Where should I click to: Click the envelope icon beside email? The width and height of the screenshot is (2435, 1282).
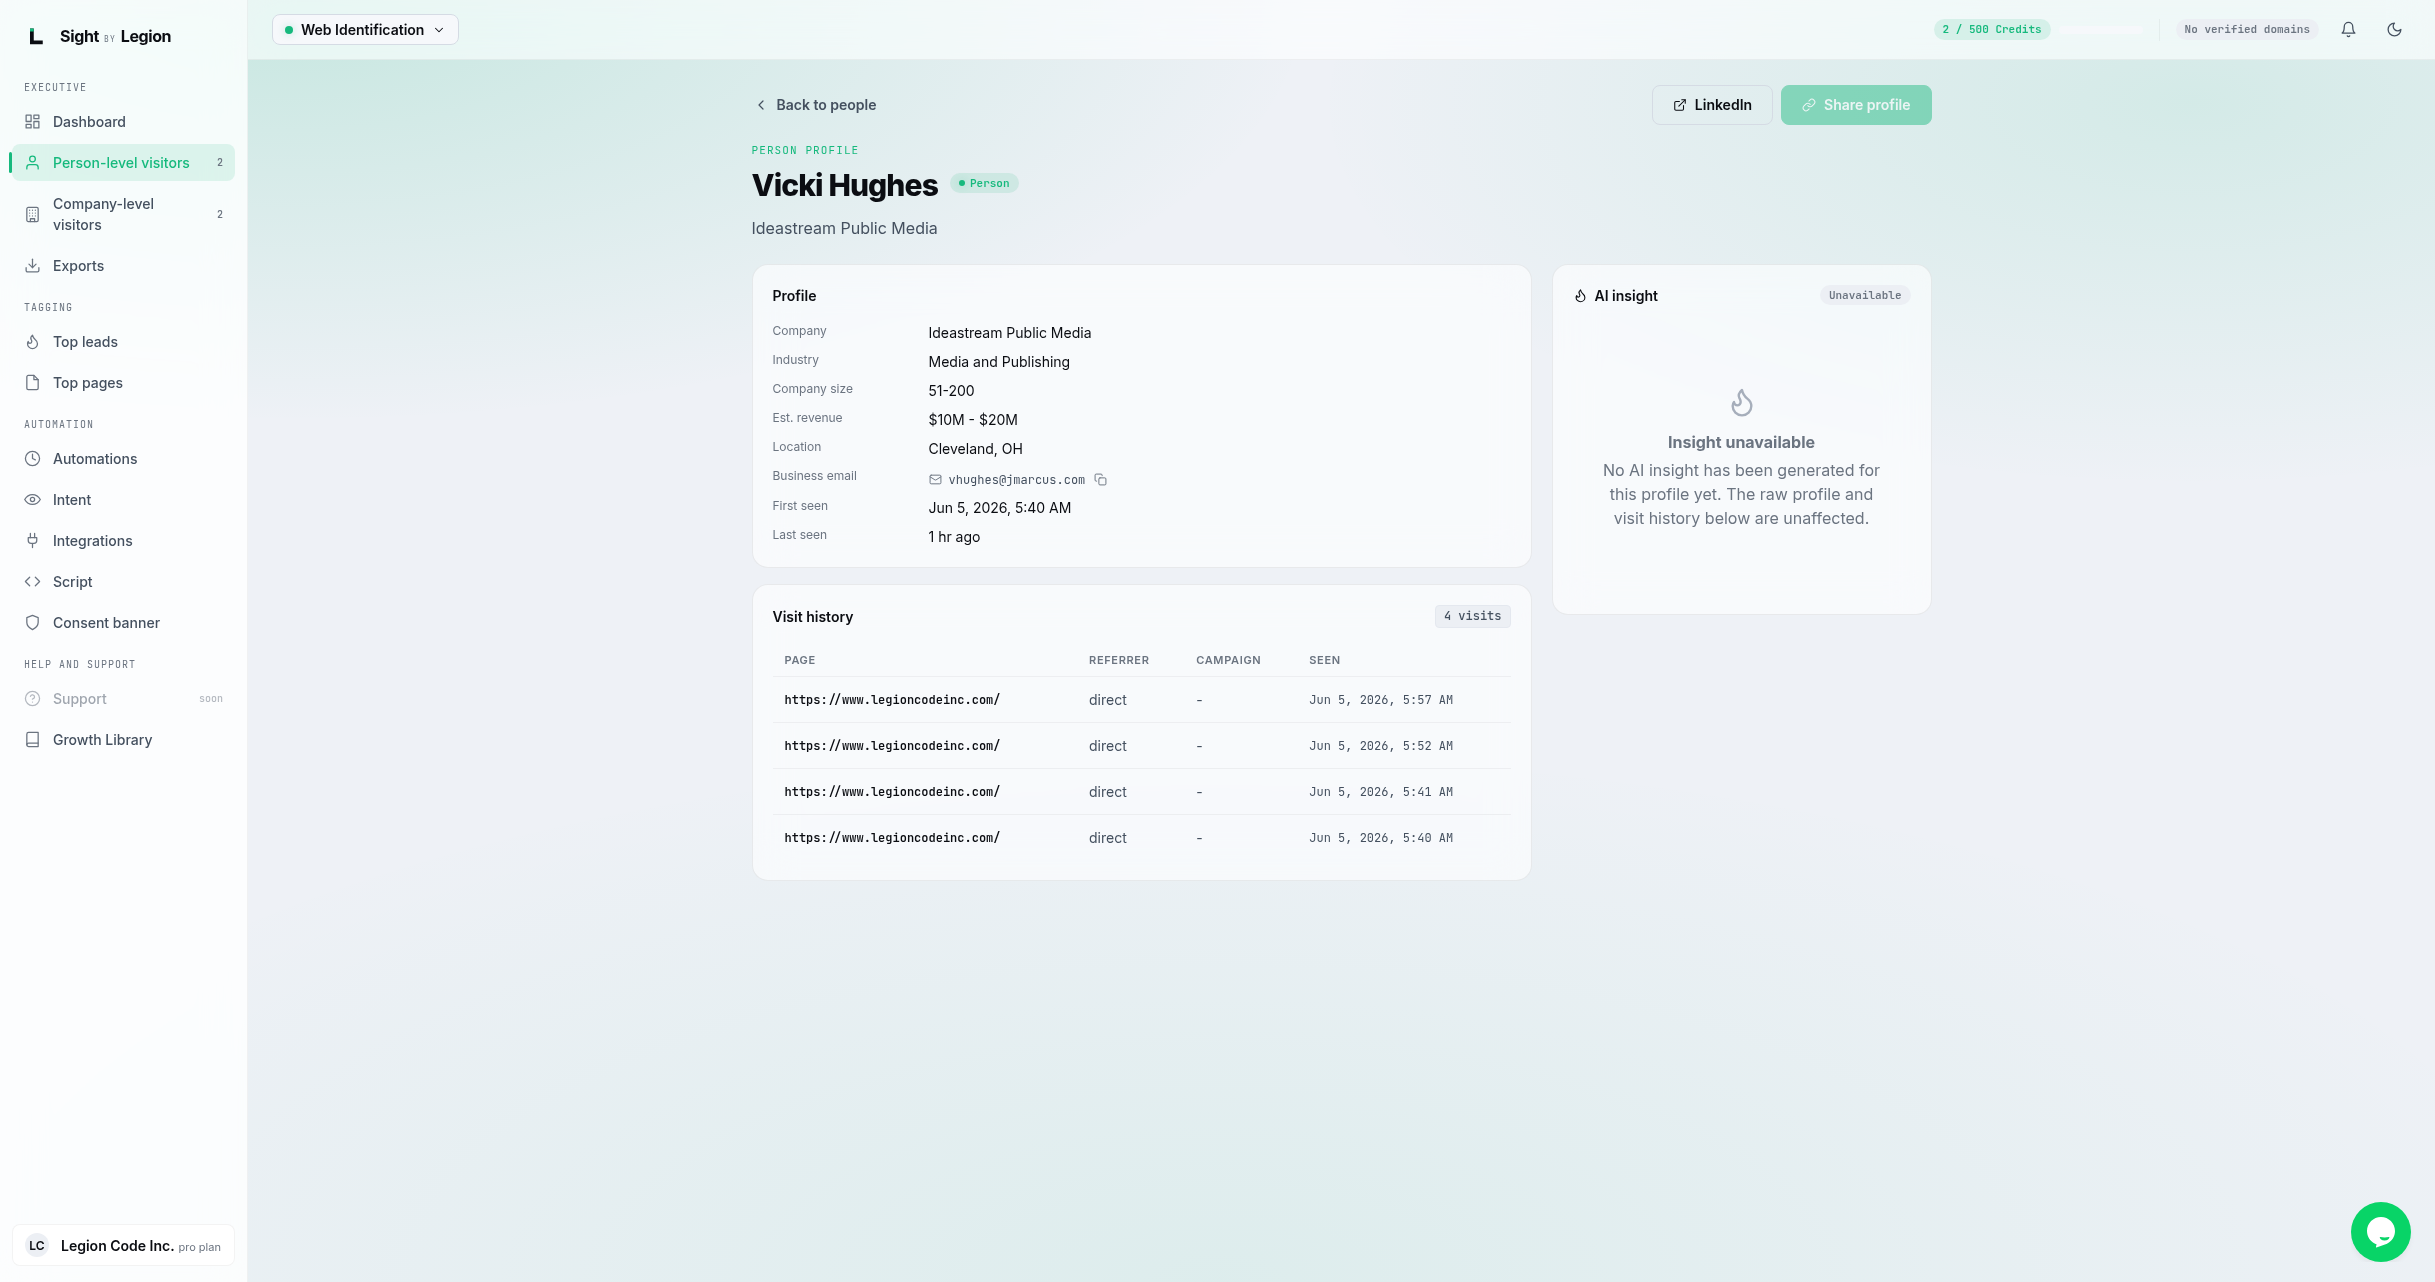pyautogui.click(x=935, y=480)
